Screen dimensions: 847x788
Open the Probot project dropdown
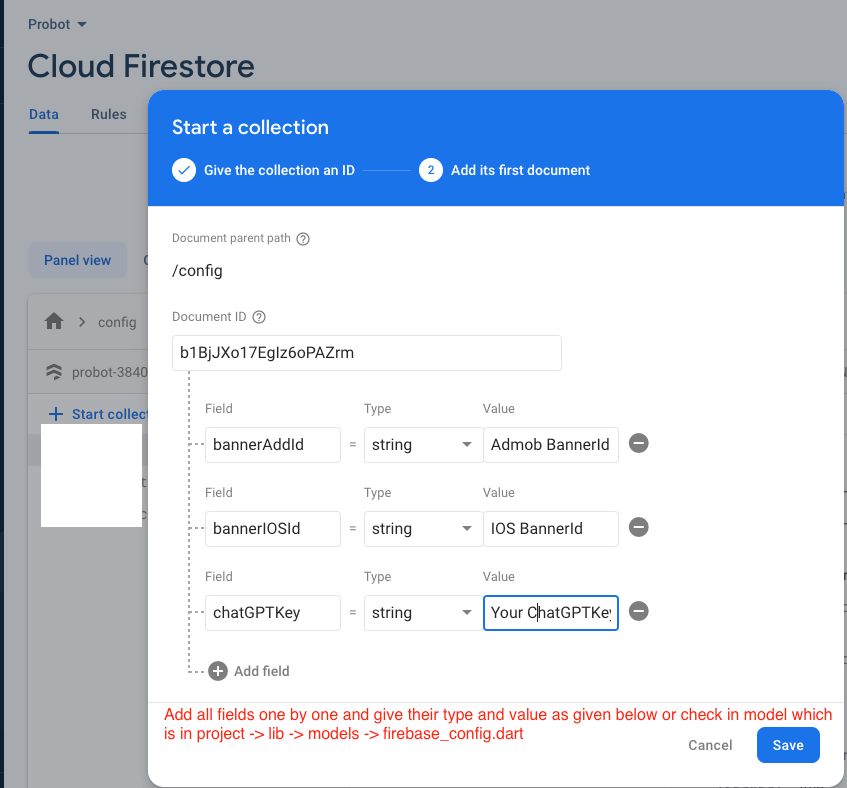(x=57, y=23)
